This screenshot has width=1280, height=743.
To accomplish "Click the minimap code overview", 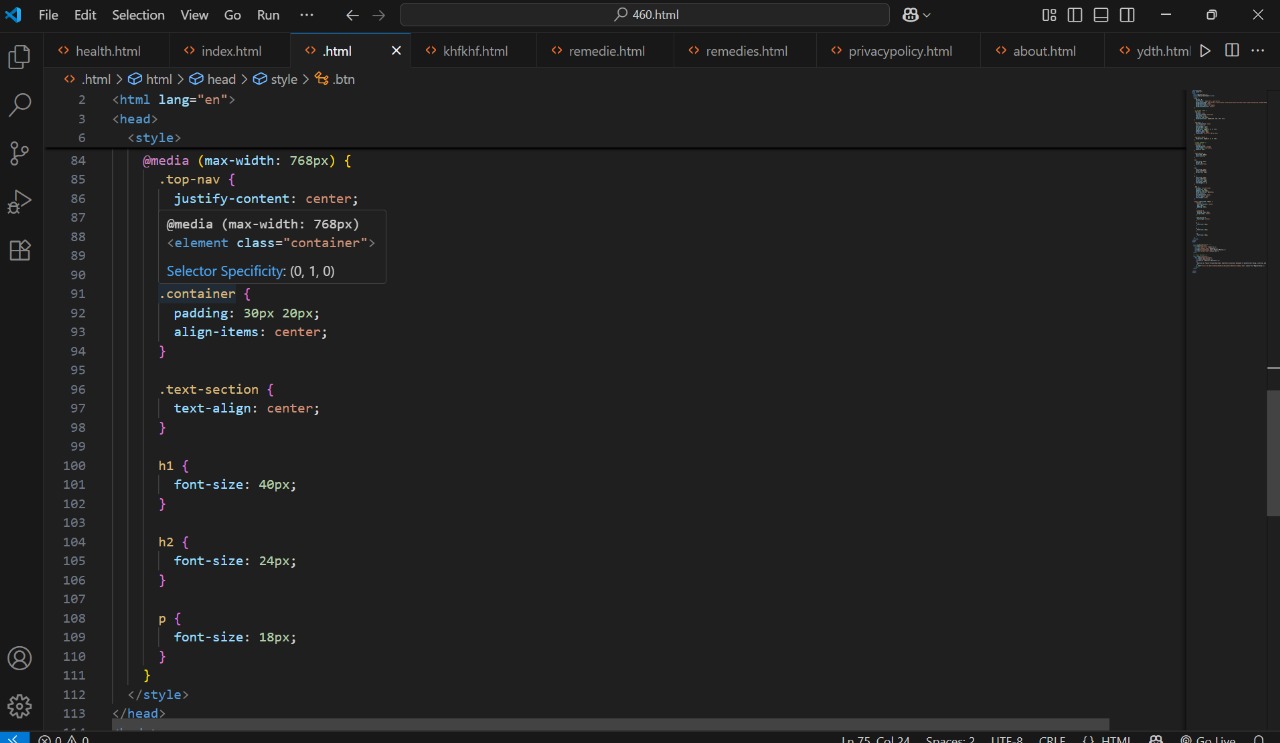I will [x=1227, y=180].
